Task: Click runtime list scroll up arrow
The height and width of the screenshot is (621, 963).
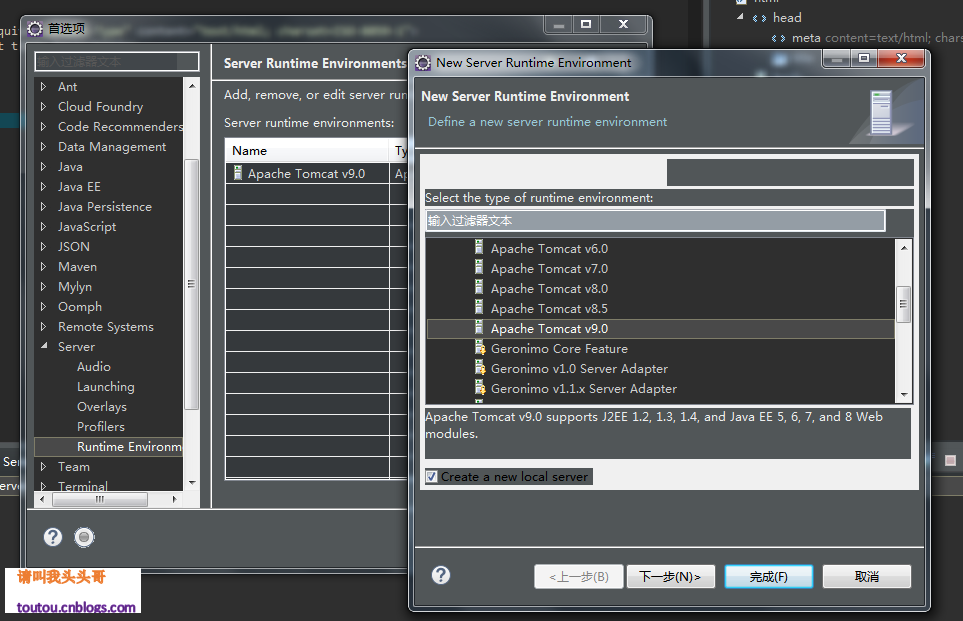Action: click(x=904, y=248)
